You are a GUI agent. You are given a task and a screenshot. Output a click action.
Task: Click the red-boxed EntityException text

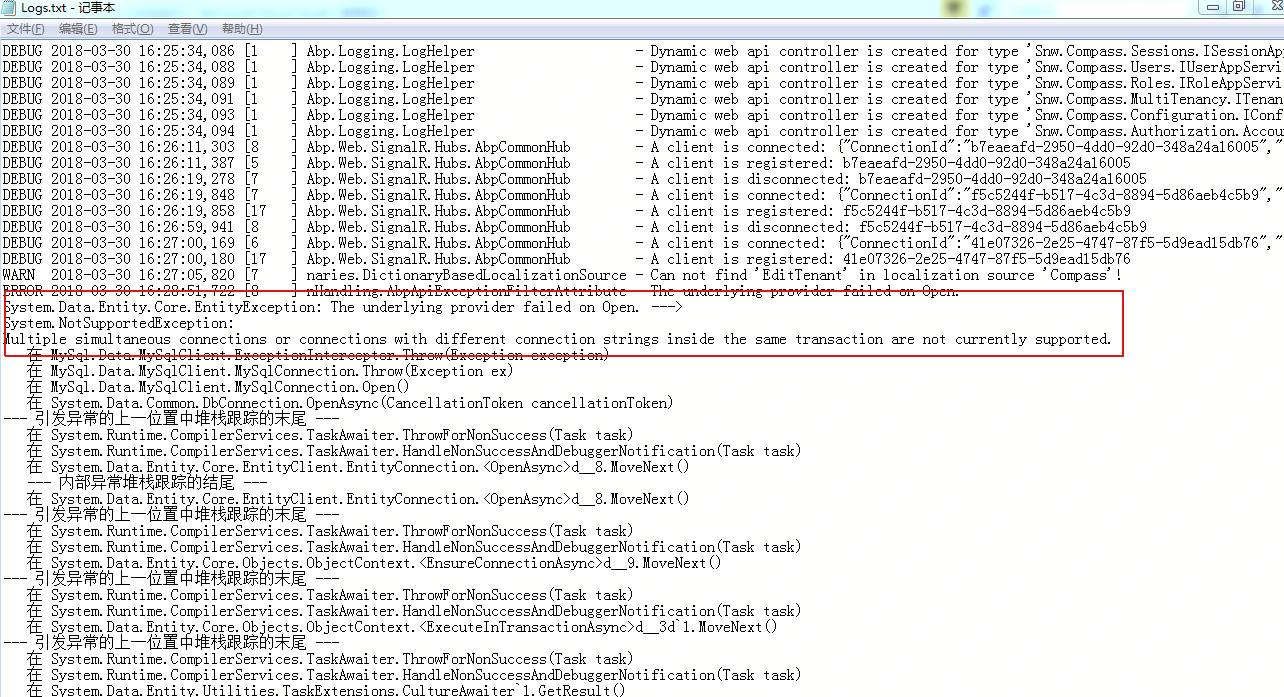point(300,306)
